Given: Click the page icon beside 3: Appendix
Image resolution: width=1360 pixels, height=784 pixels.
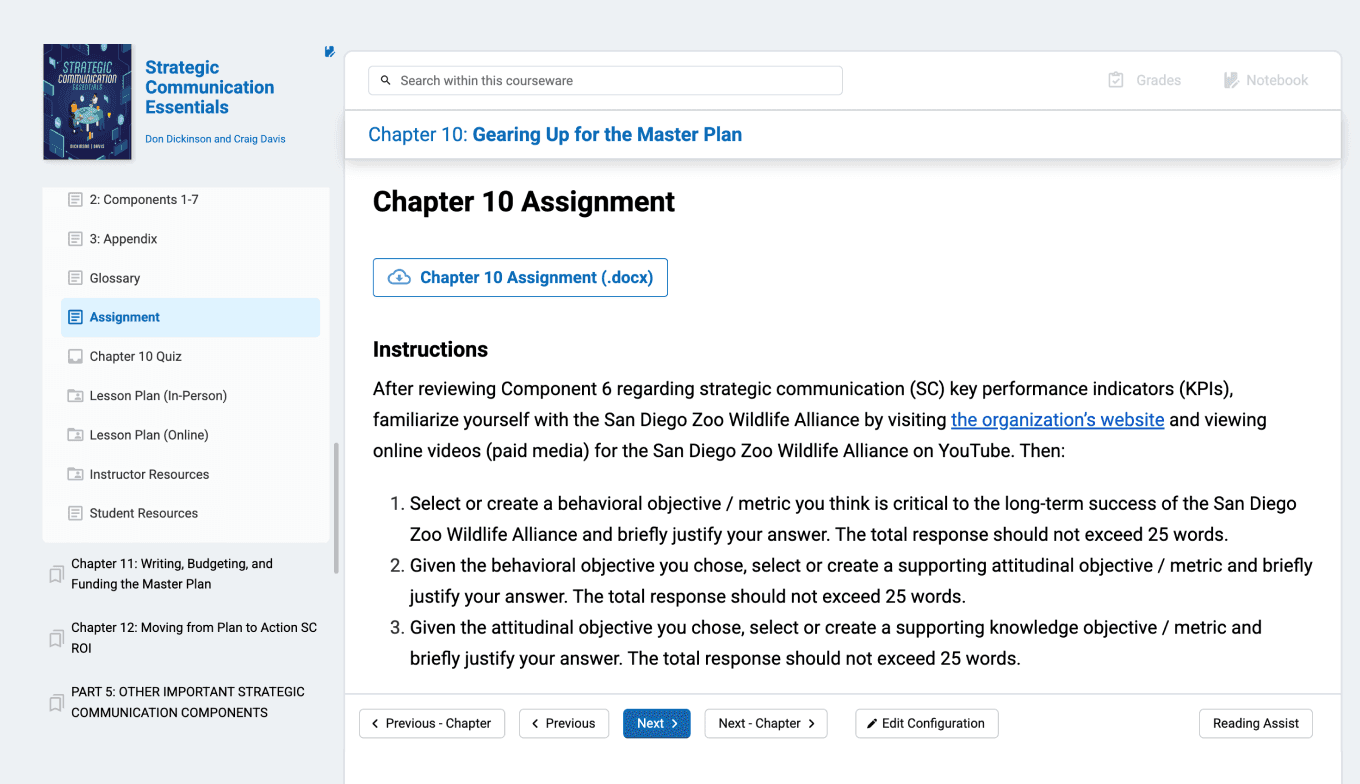Looking at the screenshot, I should [75, 239].
